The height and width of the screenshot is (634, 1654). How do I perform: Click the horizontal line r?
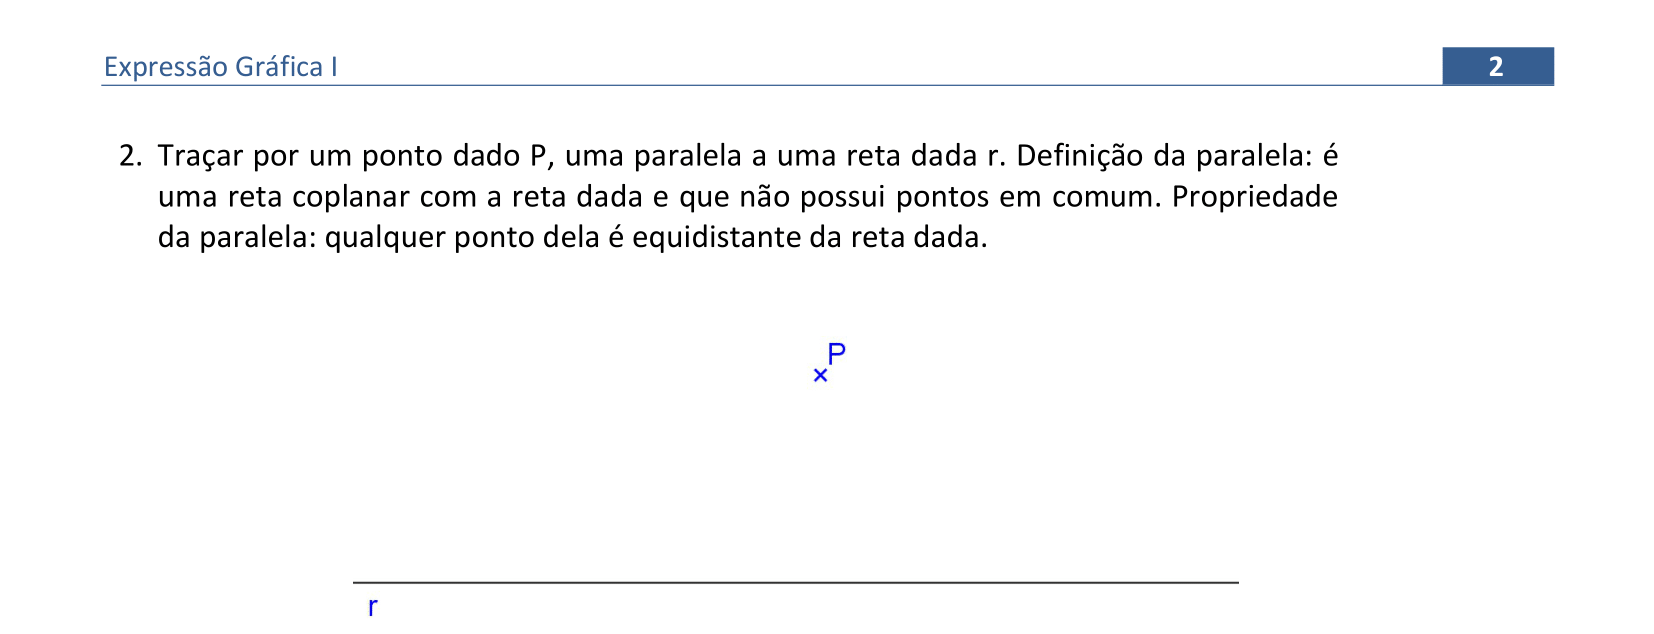click(795, 582)
